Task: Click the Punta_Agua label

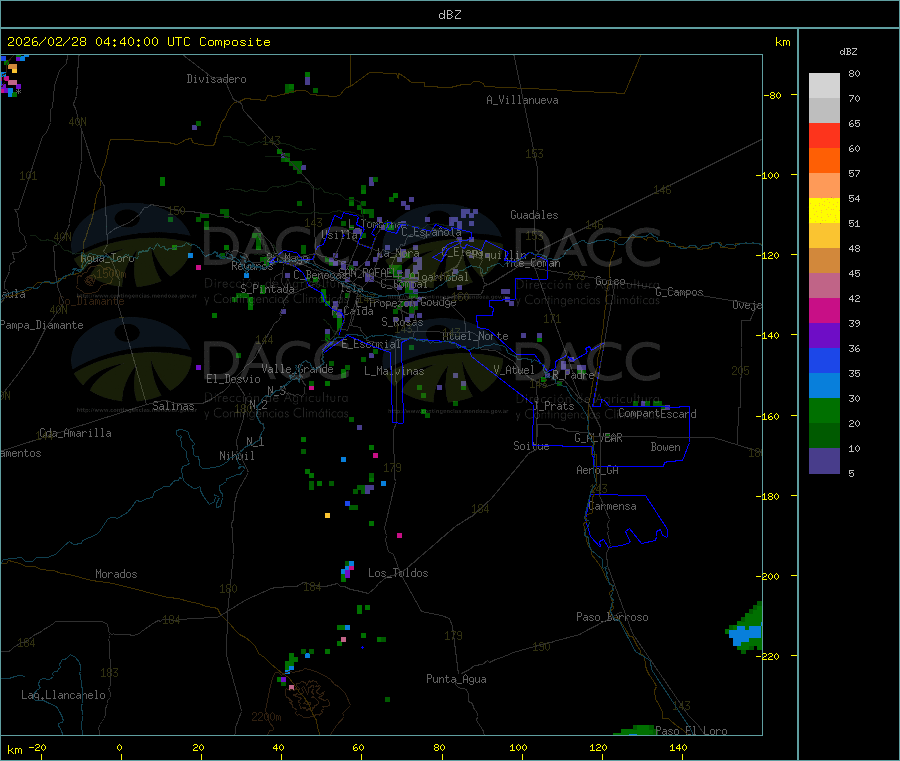Action: point(456,679)
